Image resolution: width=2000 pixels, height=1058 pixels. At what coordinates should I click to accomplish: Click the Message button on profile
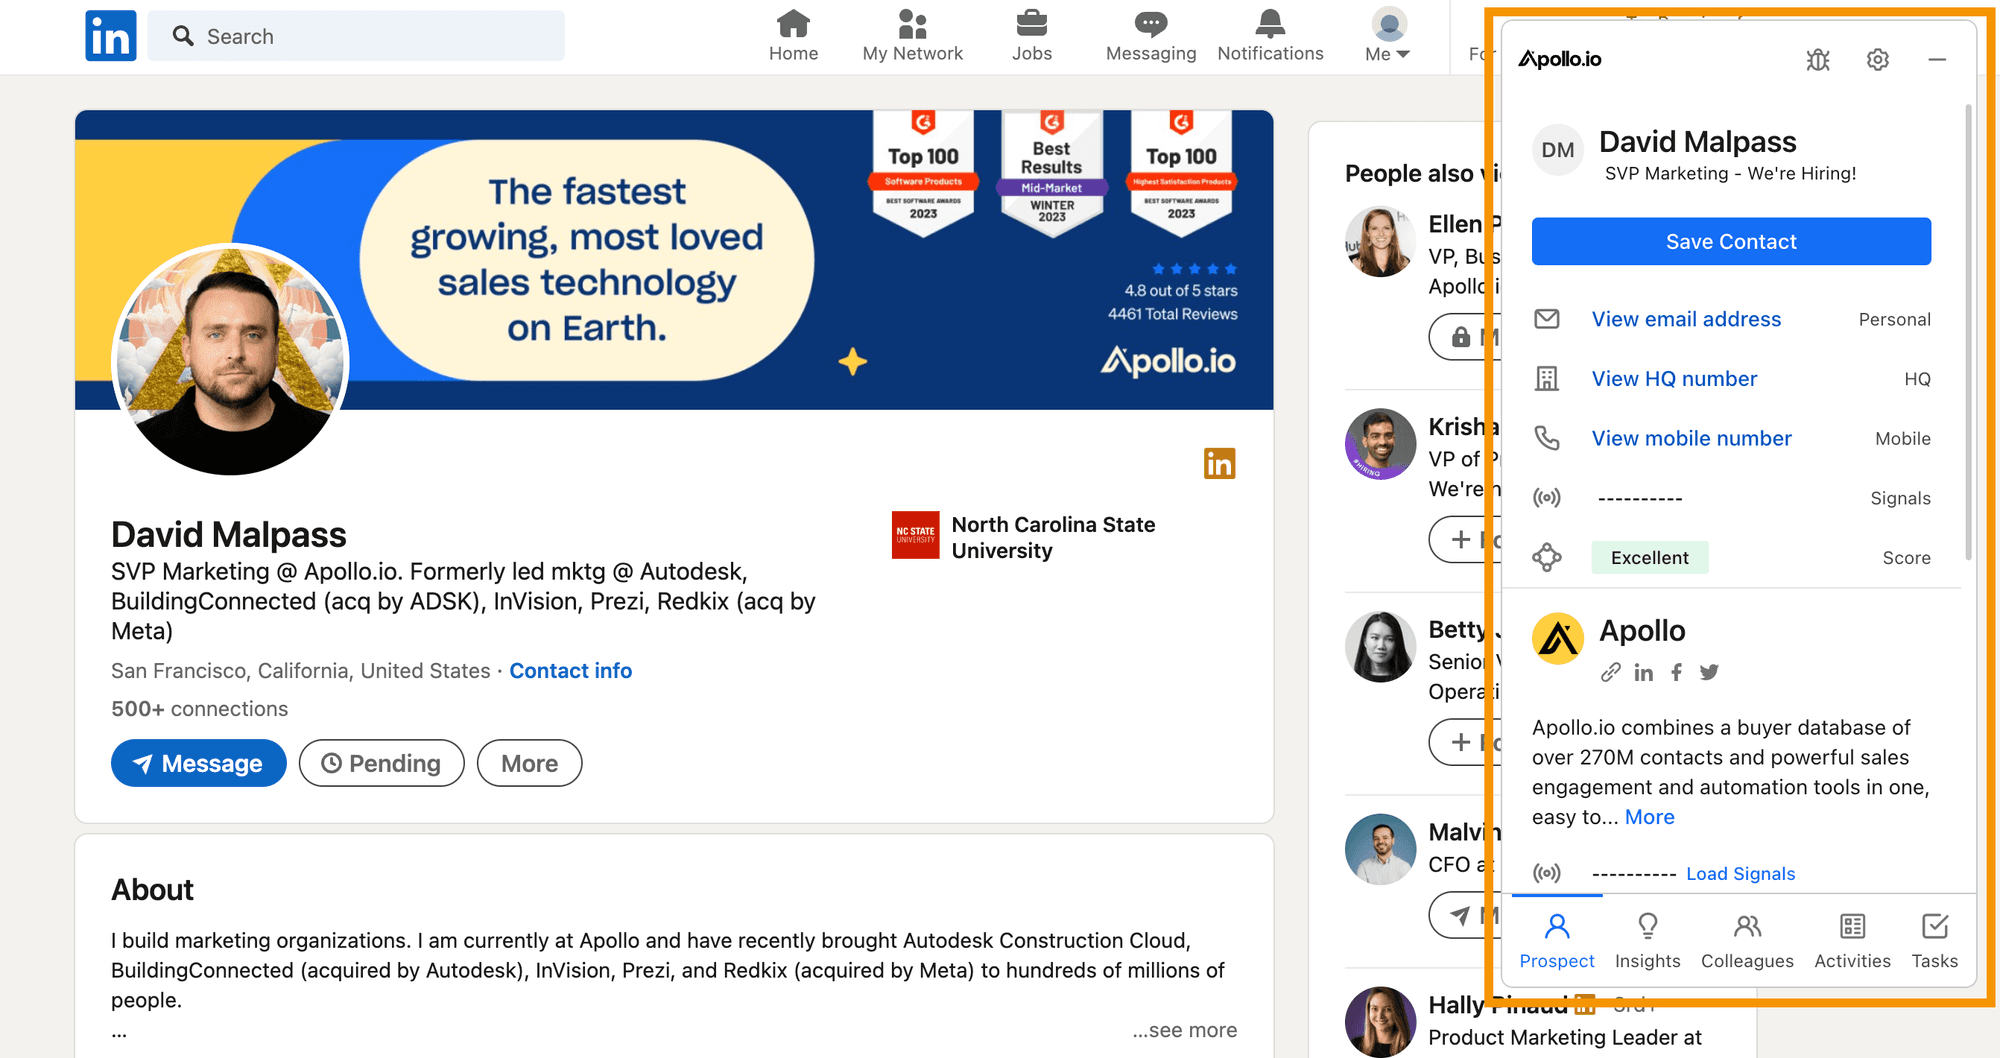199,763
